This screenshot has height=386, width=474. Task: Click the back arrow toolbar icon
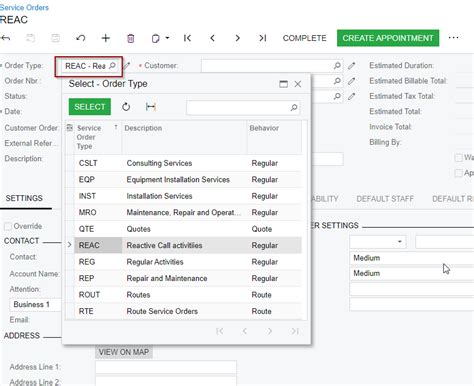(x=6, y=38)
